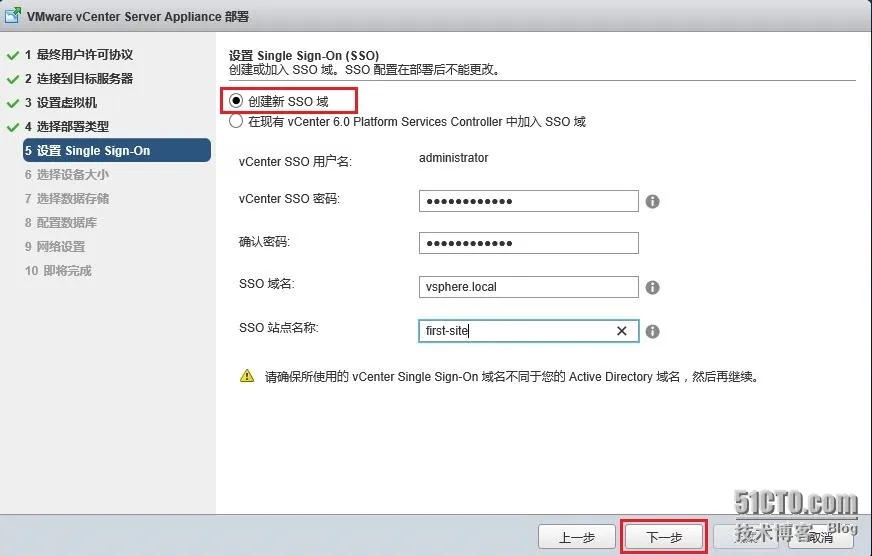Click the 下一步 (Next) button
872x556 pixels.
[x=664, y=537]
